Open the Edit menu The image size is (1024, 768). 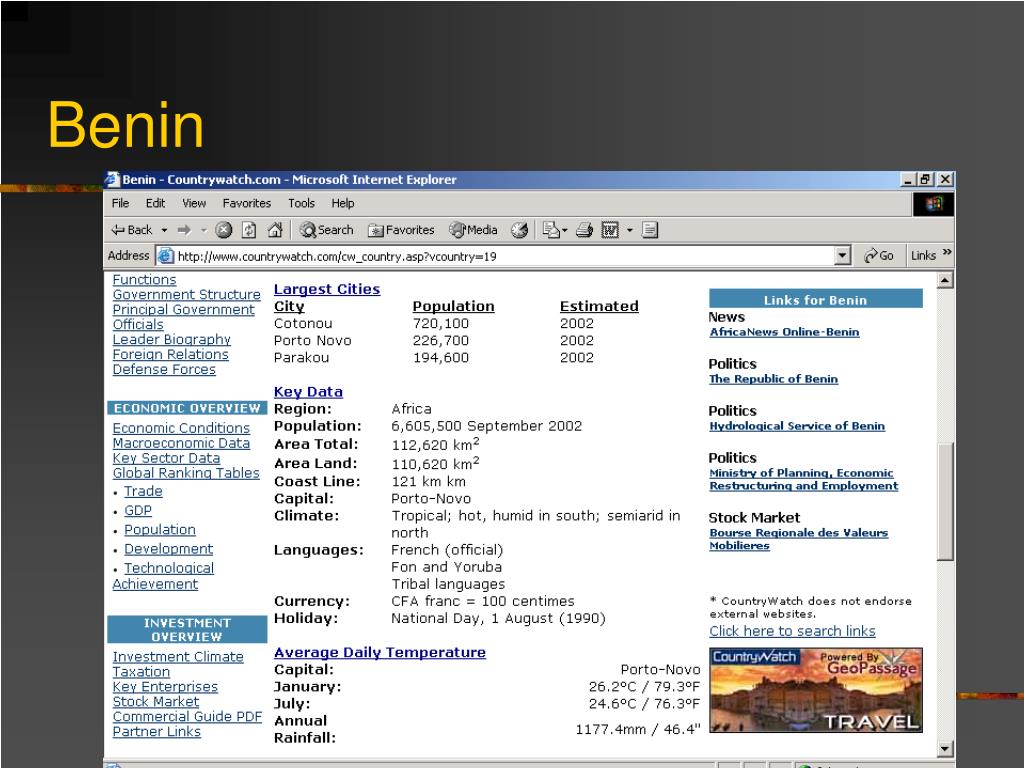[155, 204]
